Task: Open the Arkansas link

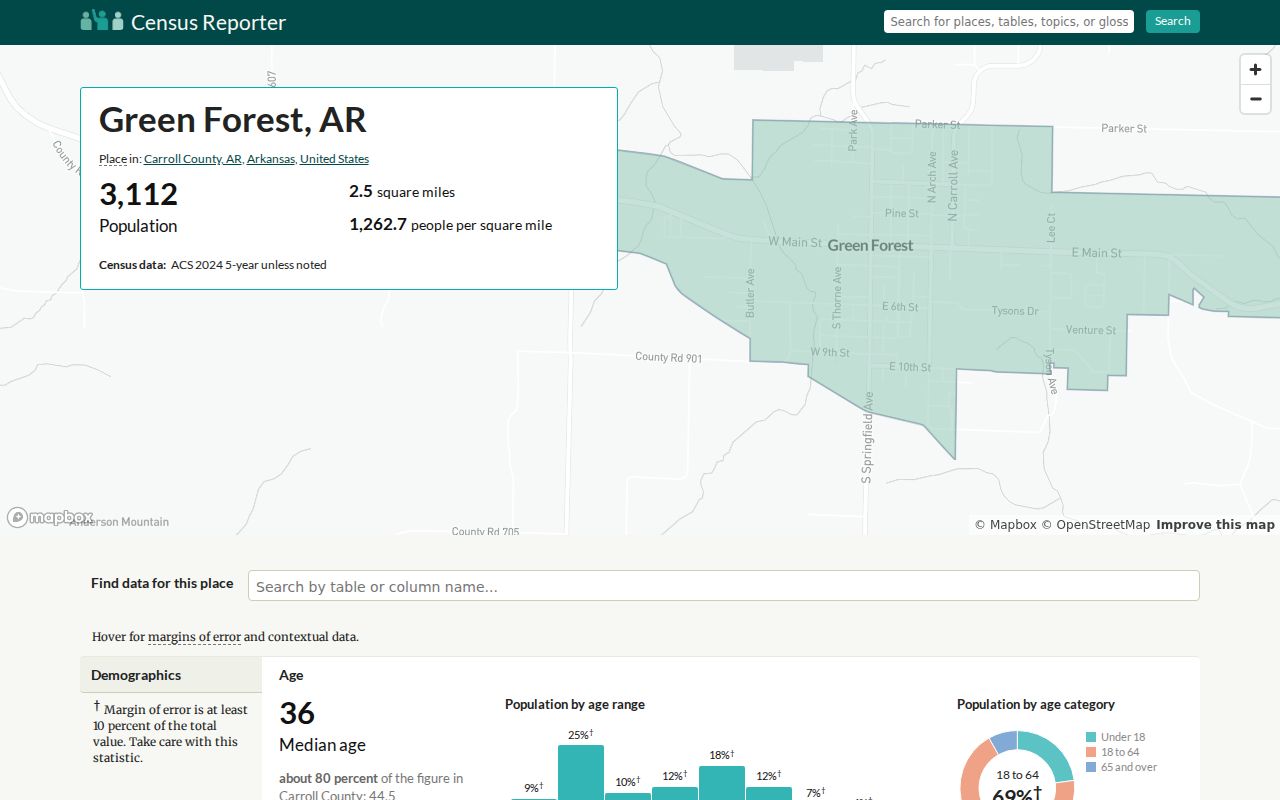Action: point(271,159)
